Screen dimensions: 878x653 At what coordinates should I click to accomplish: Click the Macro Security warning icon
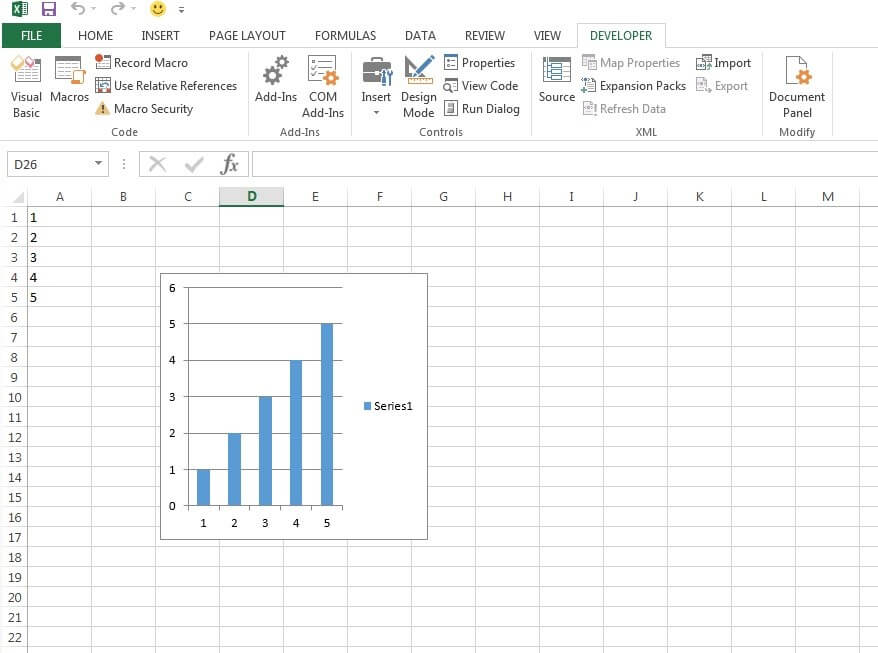102,109
